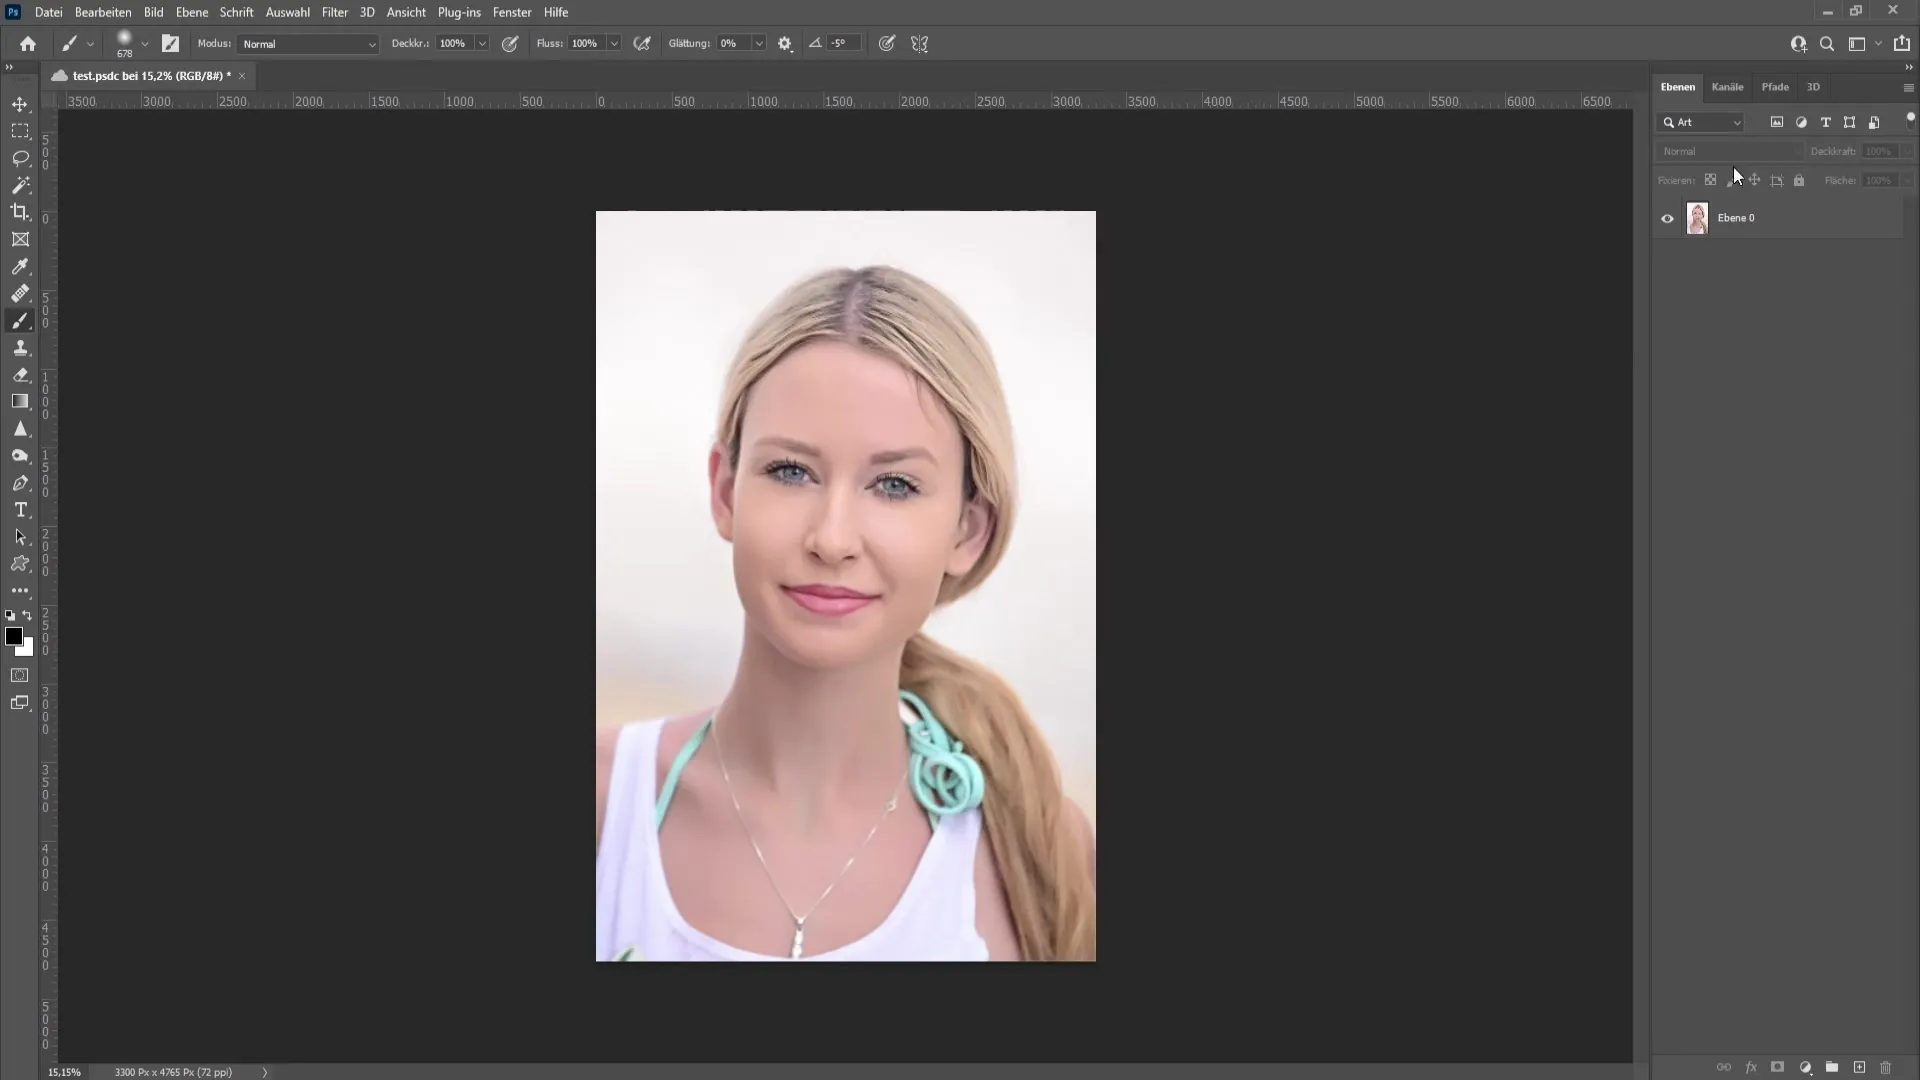1920x1080 pixels.
Task: Click the Ebene 0 layer thumbnail
Action: (1696, 216)
